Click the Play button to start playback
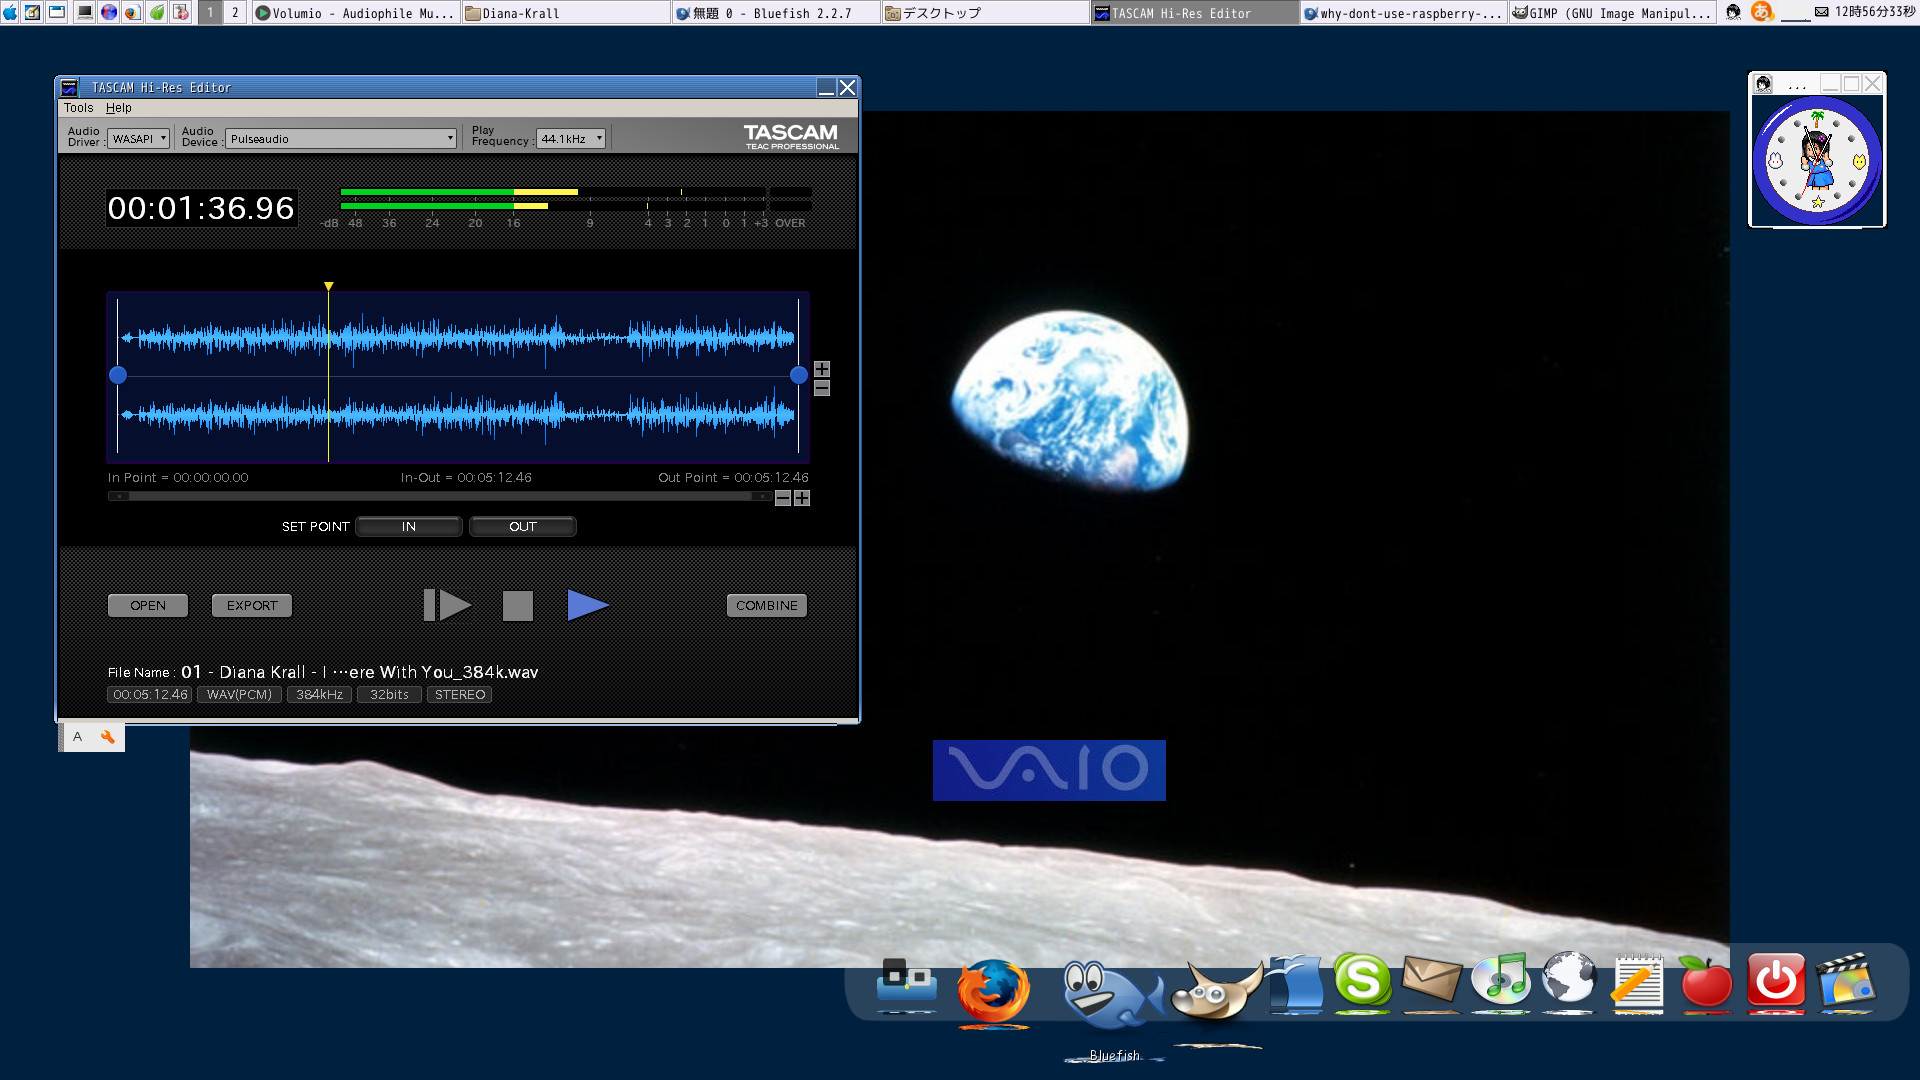Viewport: 1920px width, 1080px height. tap(587, 605)
